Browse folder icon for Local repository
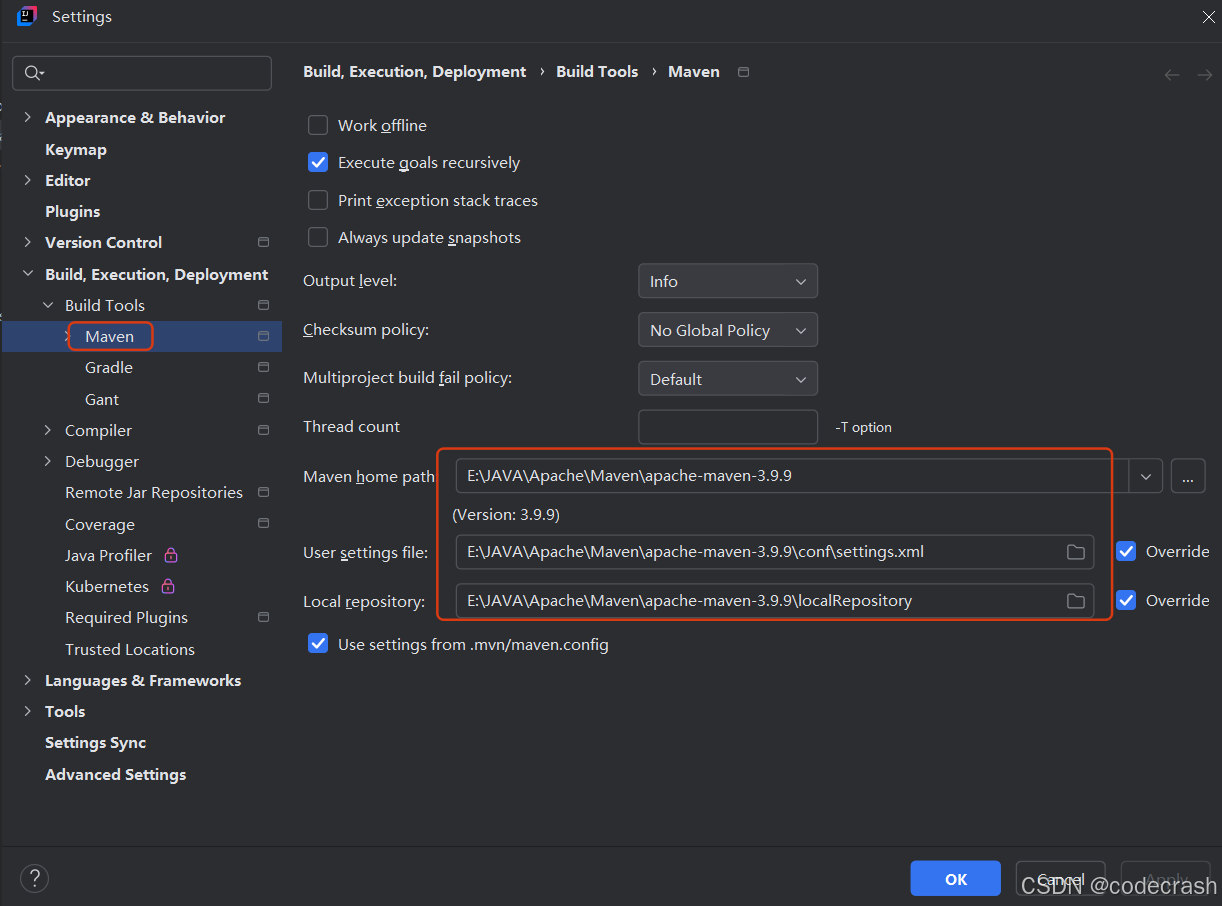1222x906 pixels. point(1075,601)
